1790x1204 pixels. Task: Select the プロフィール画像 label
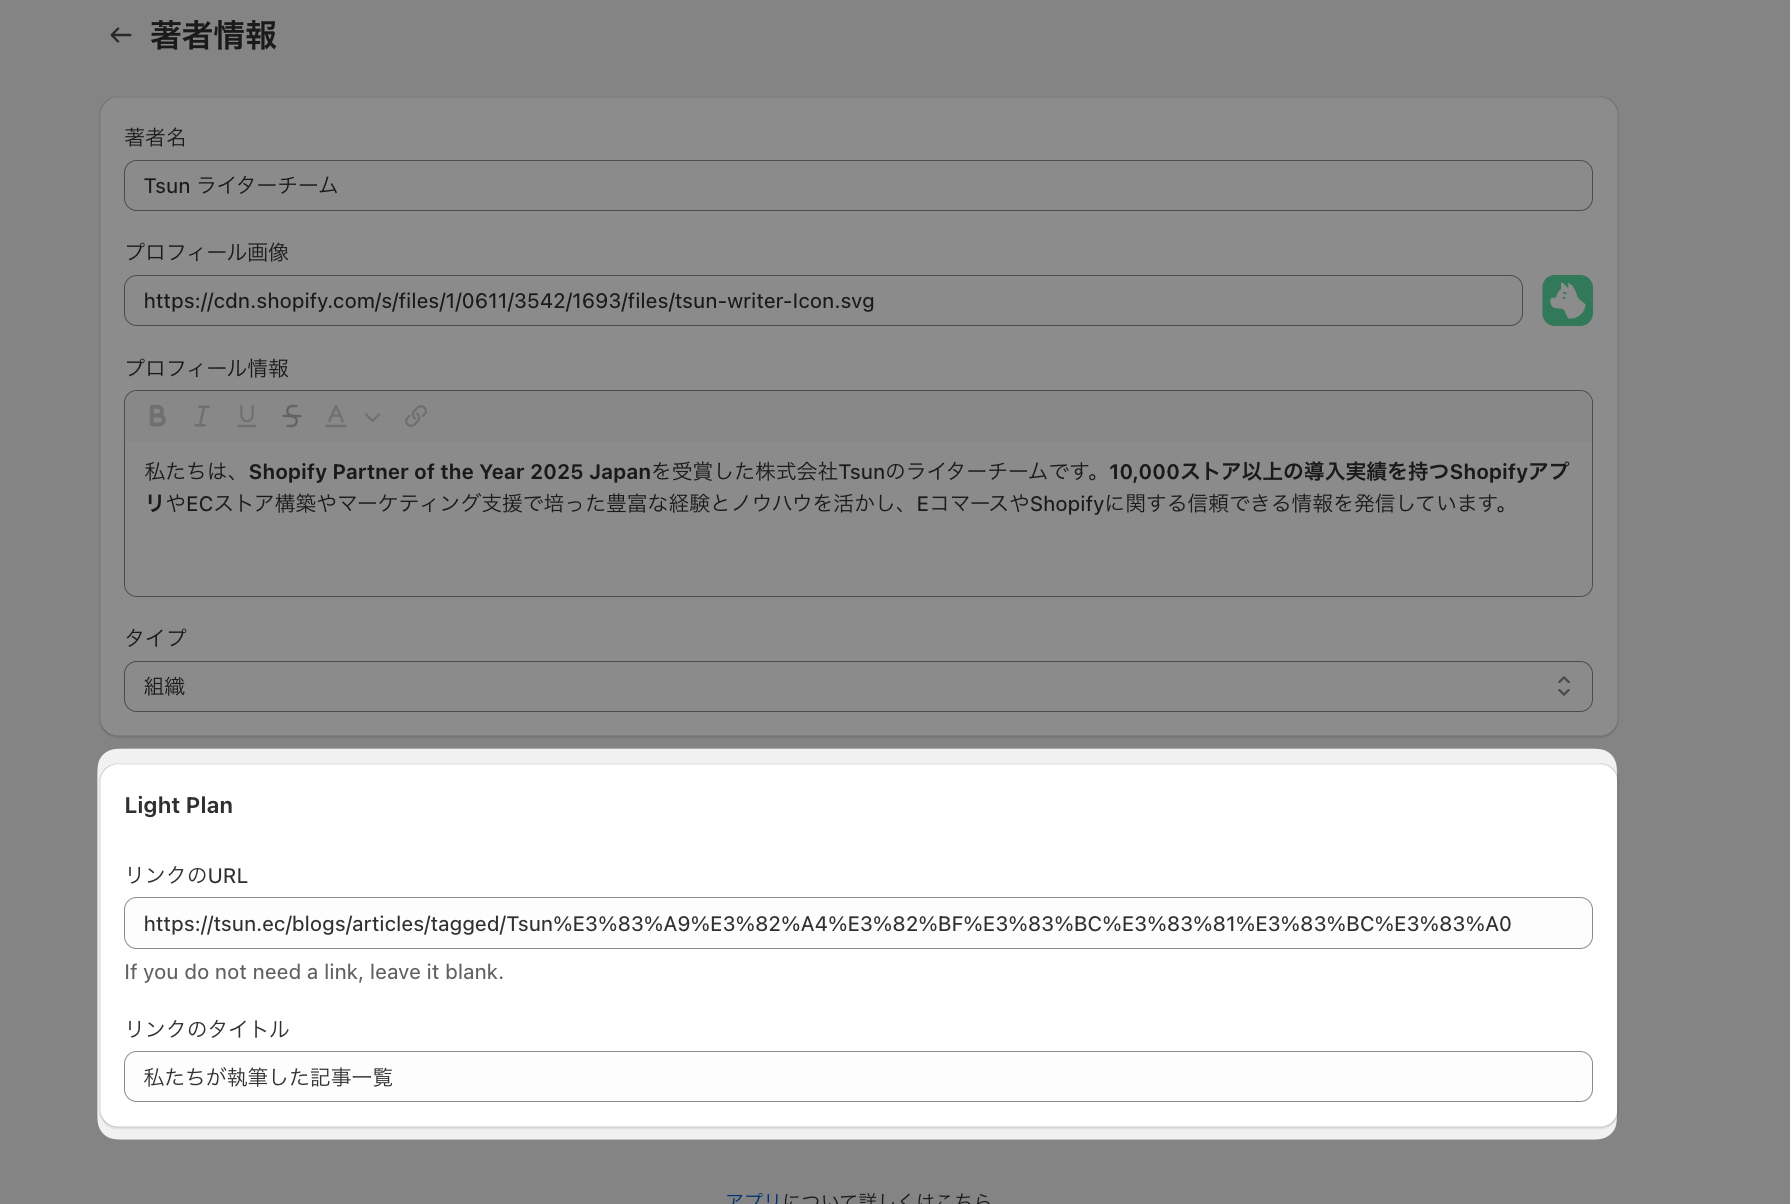[207, 253]
